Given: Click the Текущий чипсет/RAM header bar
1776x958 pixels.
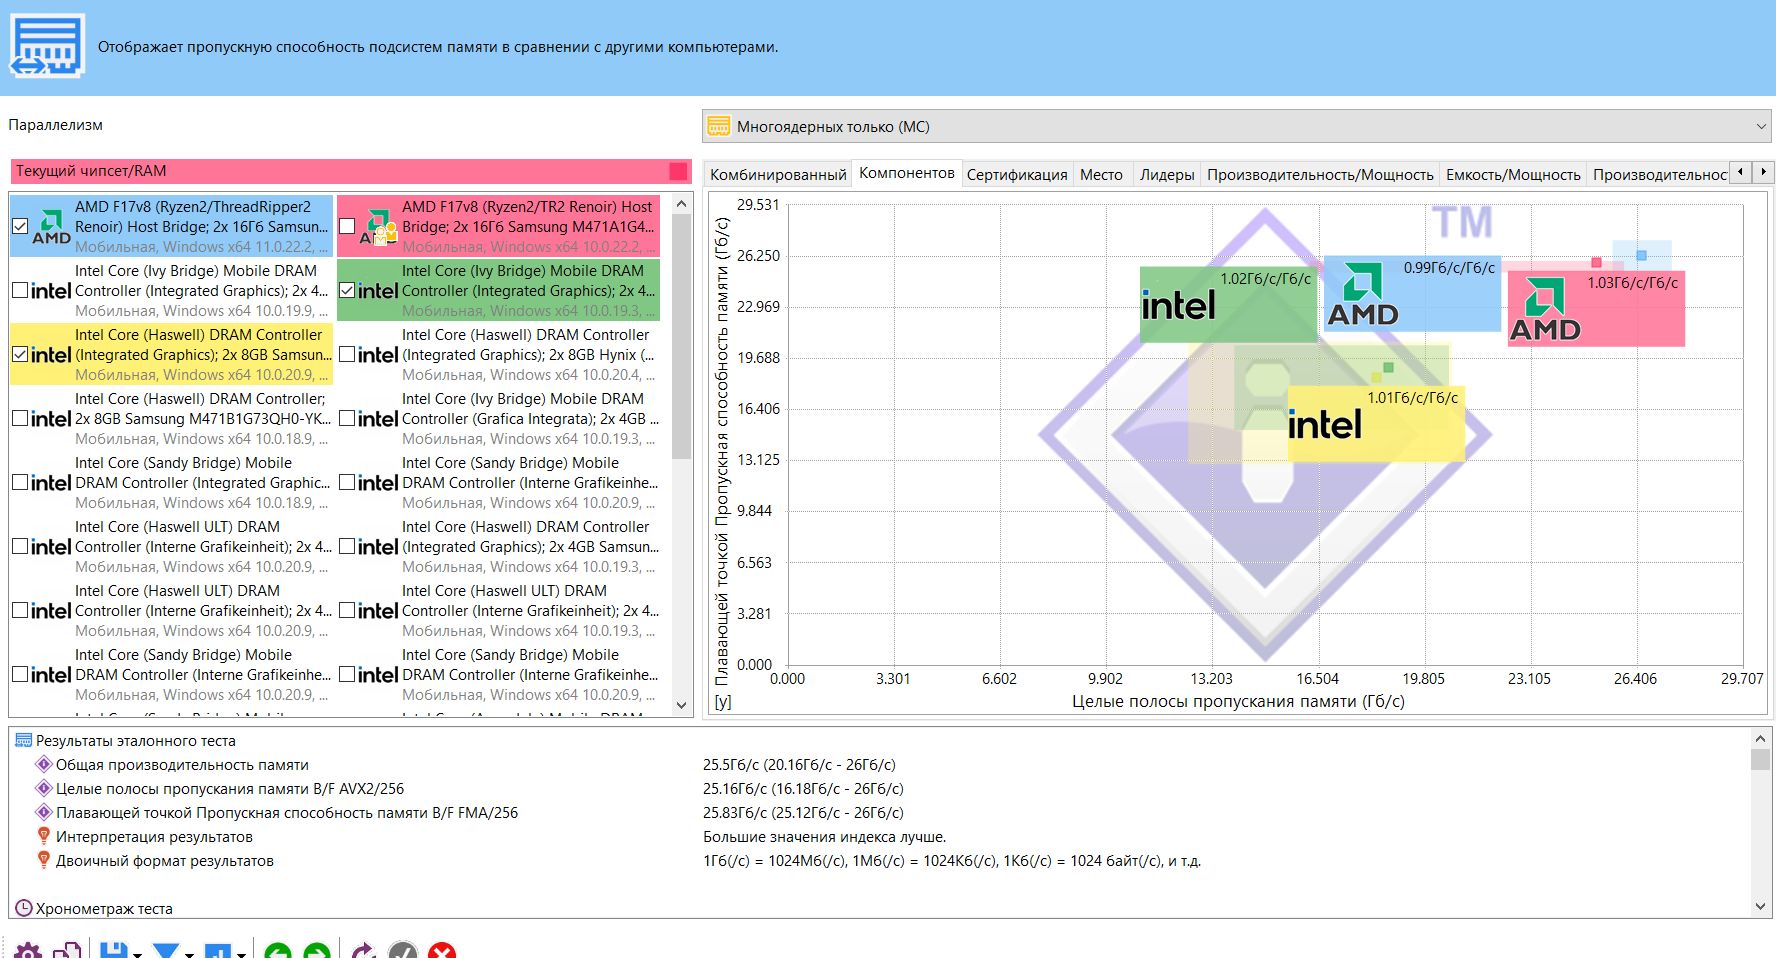Looking at the screenshot, I should coord(351,171).
